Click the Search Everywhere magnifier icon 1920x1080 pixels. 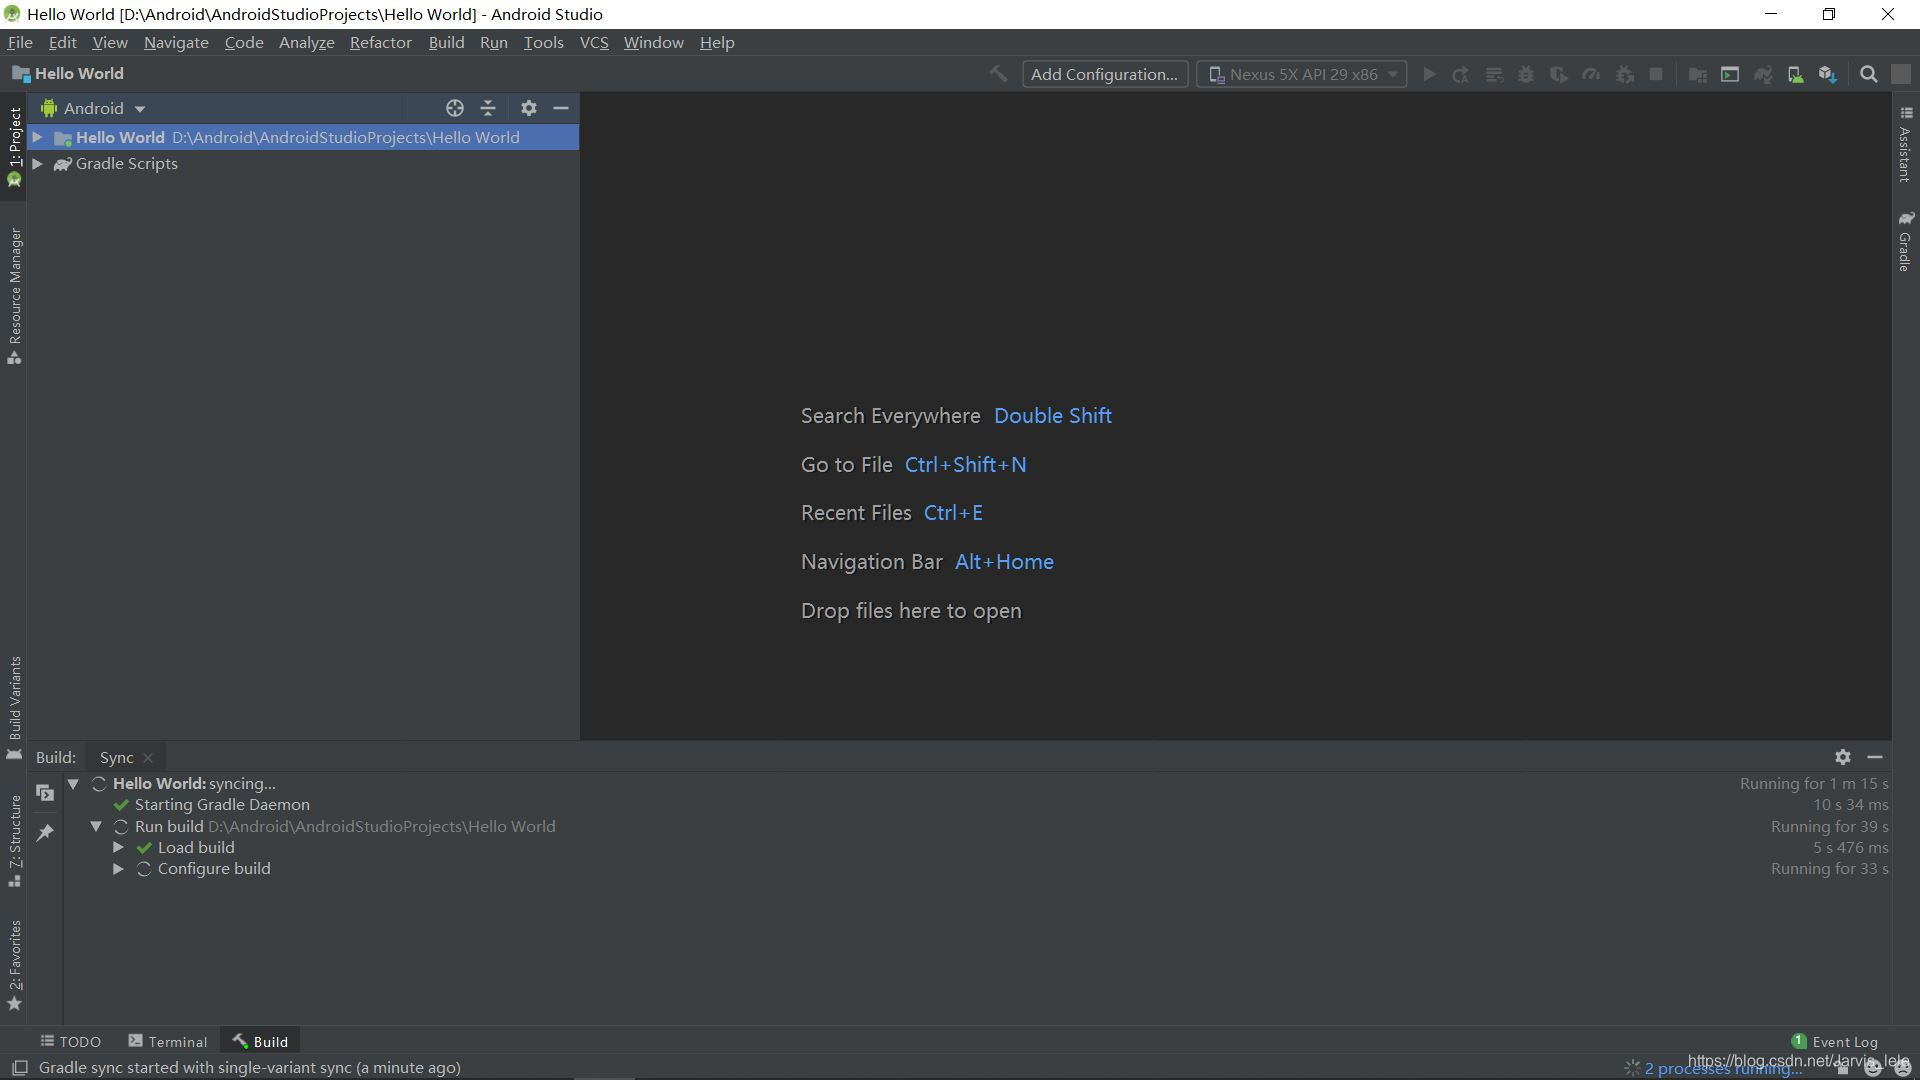pos(1868,74)
